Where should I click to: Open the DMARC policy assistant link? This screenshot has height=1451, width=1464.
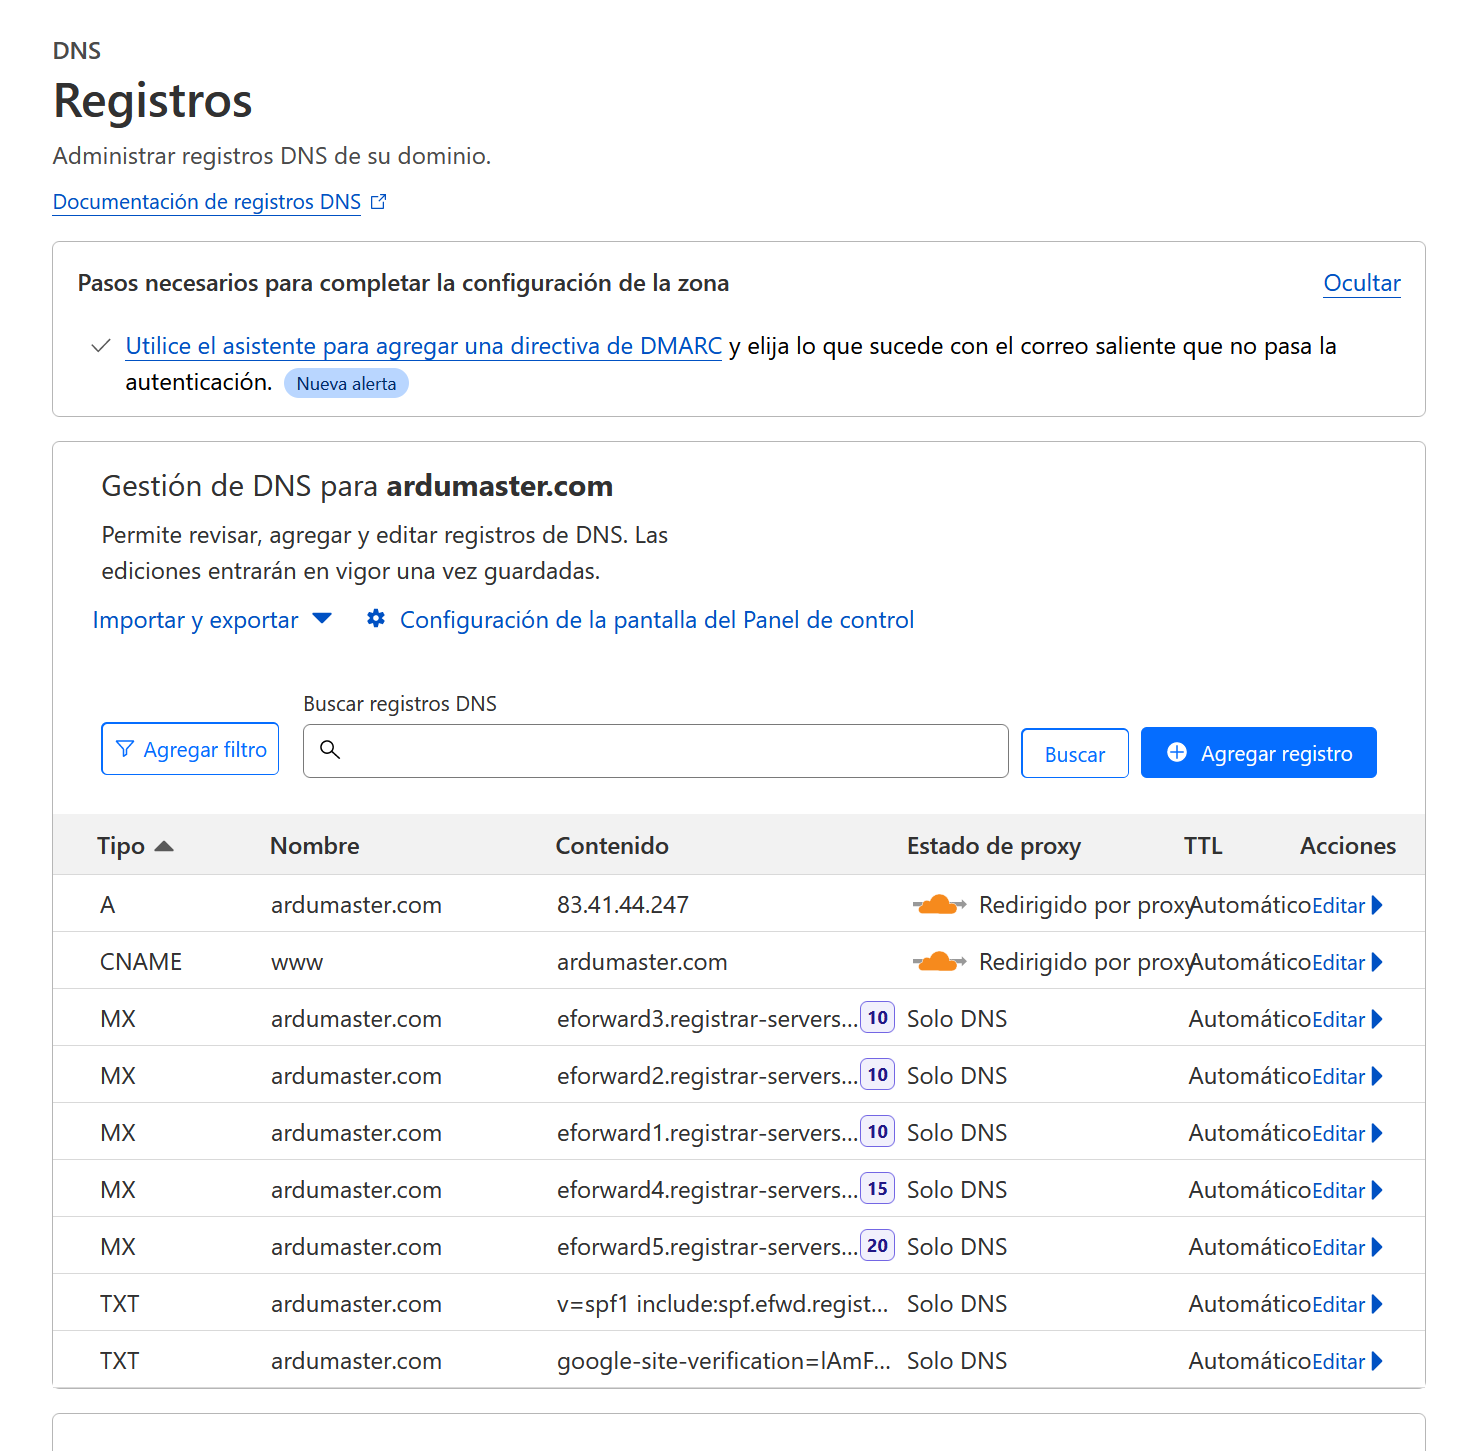coord(423,346)
